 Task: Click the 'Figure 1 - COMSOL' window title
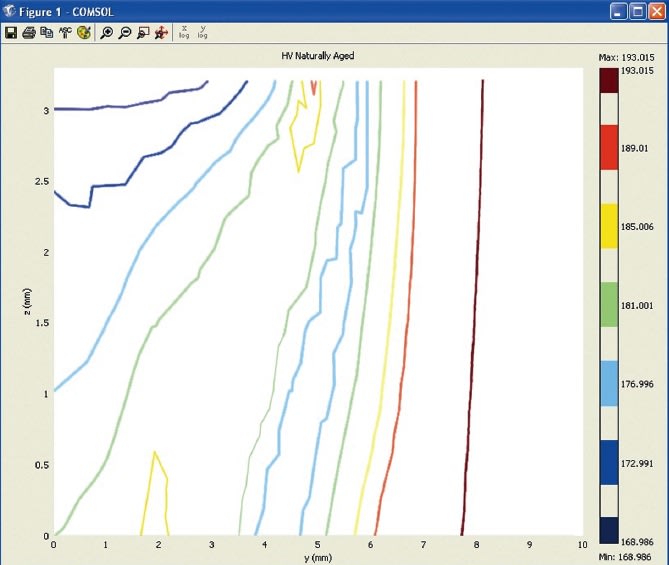(66, 12)
